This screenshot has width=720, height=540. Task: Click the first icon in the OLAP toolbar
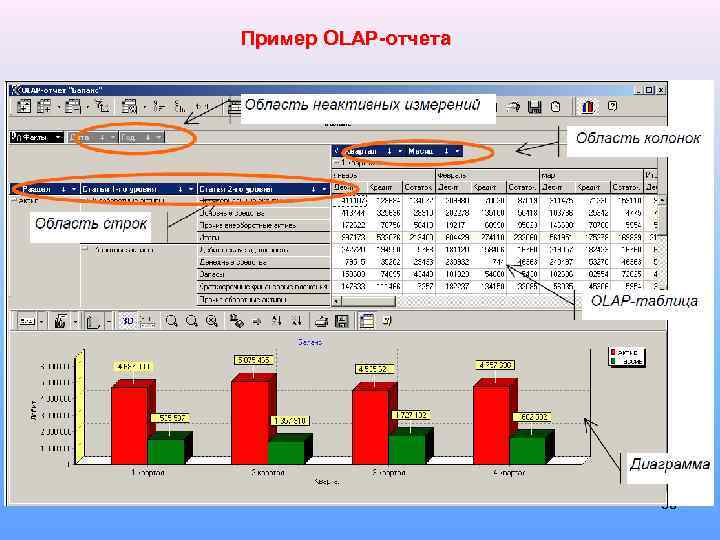[23, 107]
